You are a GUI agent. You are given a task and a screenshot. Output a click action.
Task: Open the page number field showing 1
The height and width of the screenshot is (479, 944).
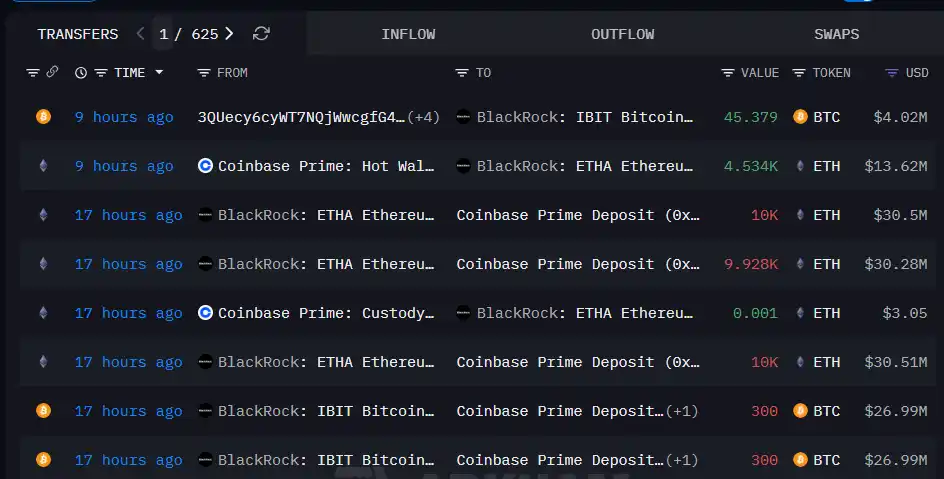pos(163,34)
